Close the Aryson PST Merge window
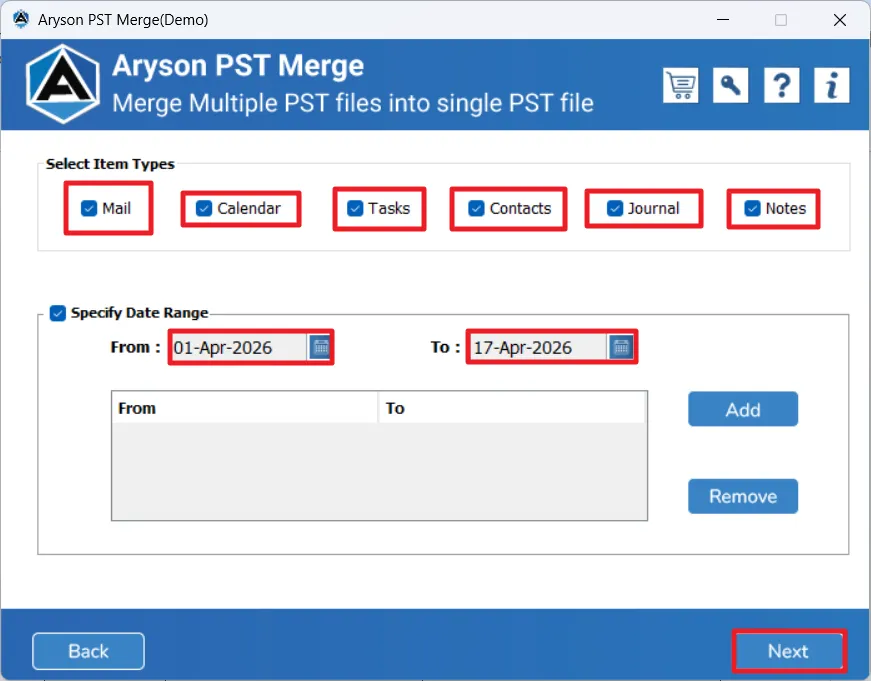This screenshot has height=681, width=871. pyautogui.click(x=840, y=20)
